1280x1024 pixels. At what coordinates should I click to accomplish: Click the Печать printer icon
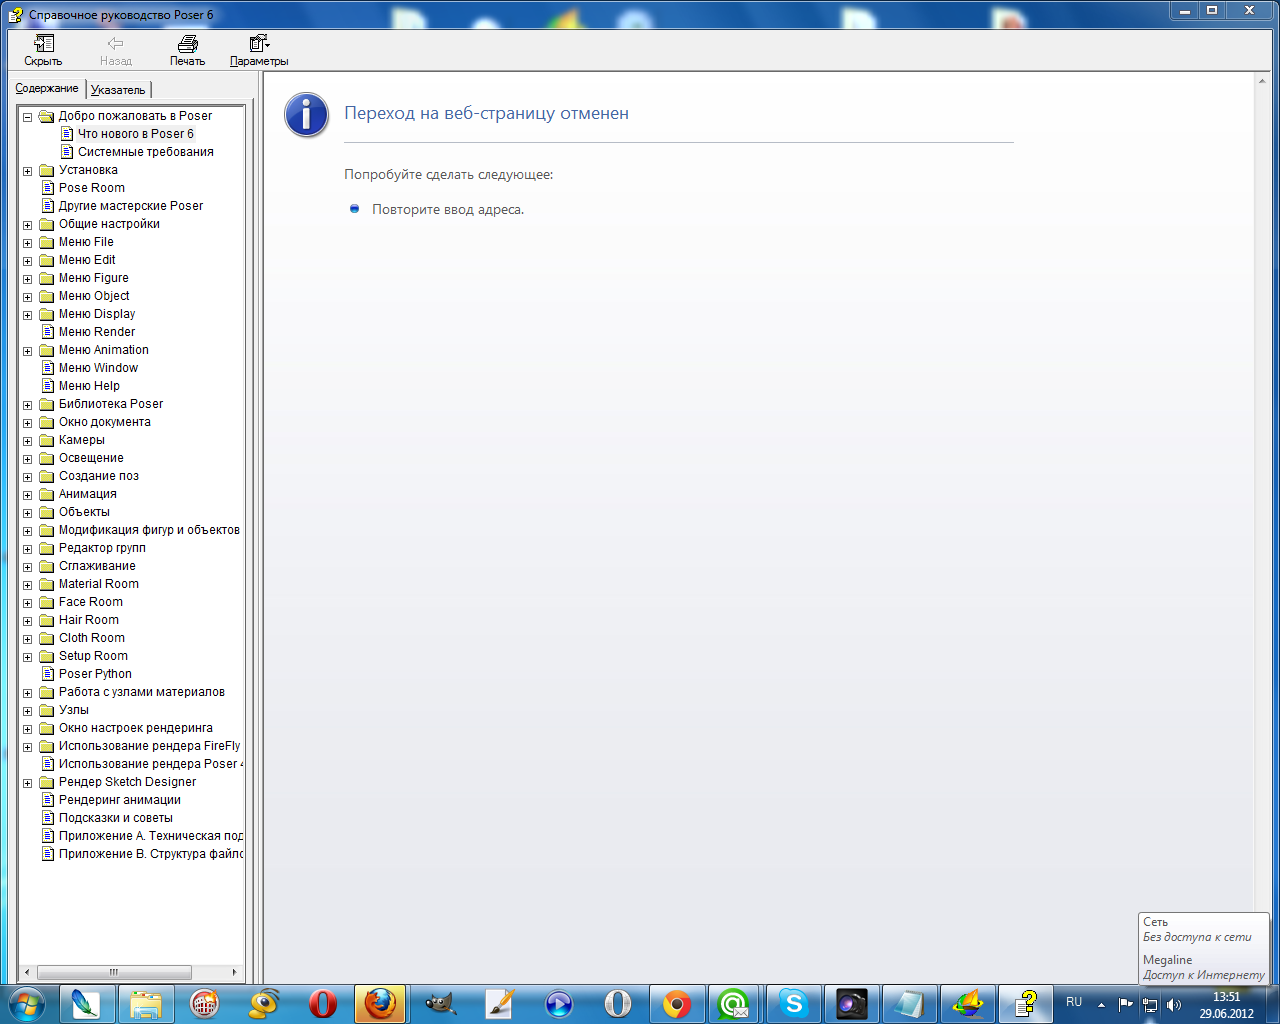(187, 43)
